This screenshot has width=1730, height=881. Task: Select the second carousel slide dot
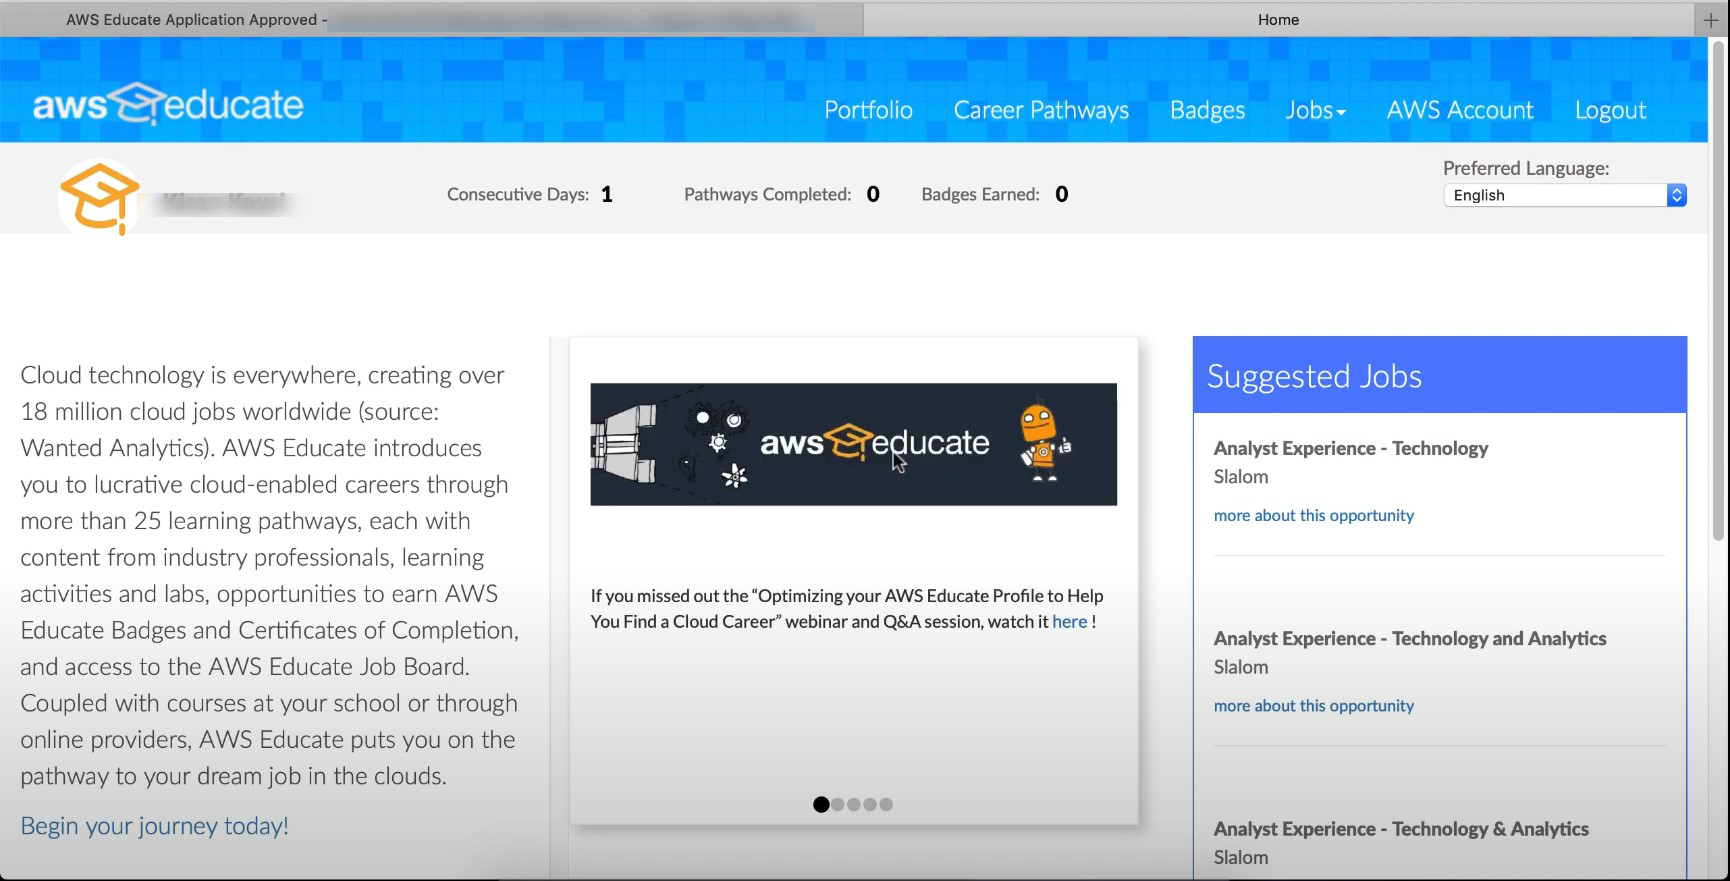838,804
